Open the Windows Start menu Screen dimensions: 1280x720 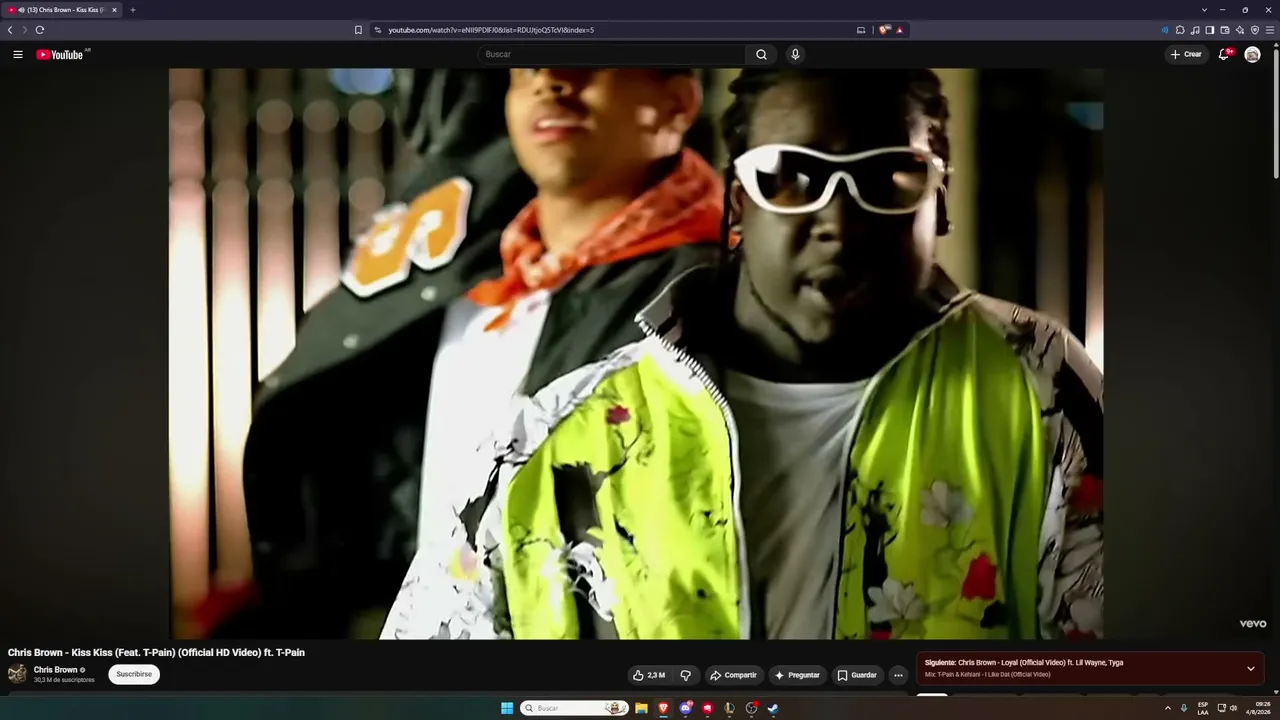[x=507, y=708]
